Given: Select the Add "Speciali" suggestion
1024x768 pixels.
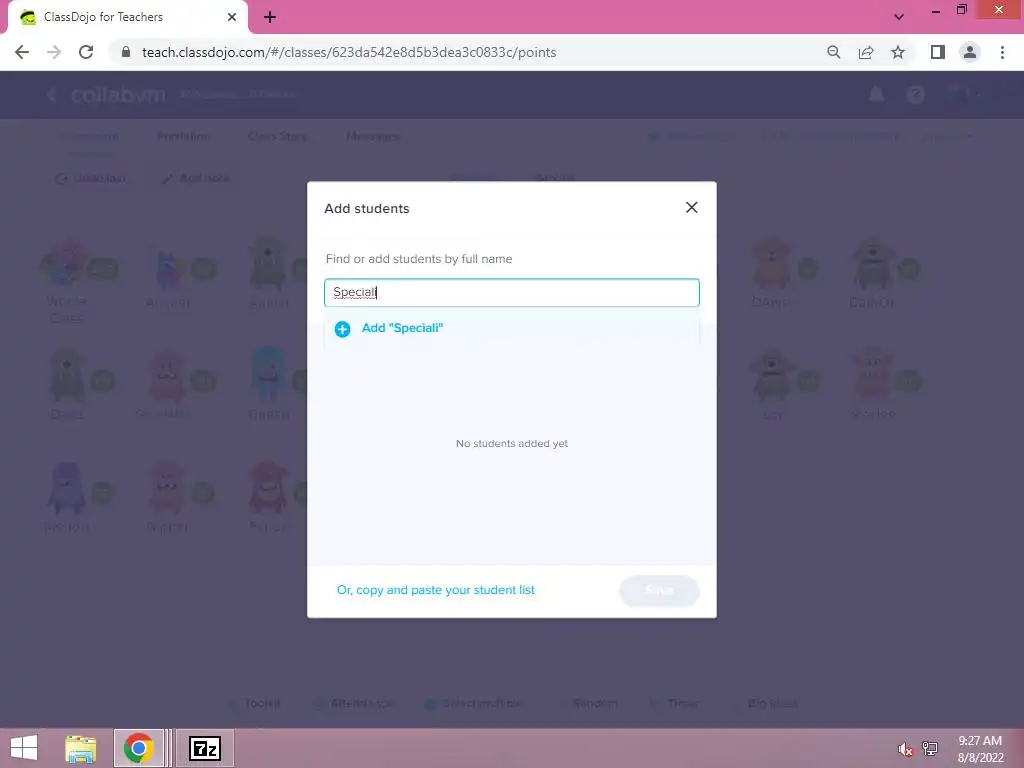Looking at the screenshot, I should (511, 328).
